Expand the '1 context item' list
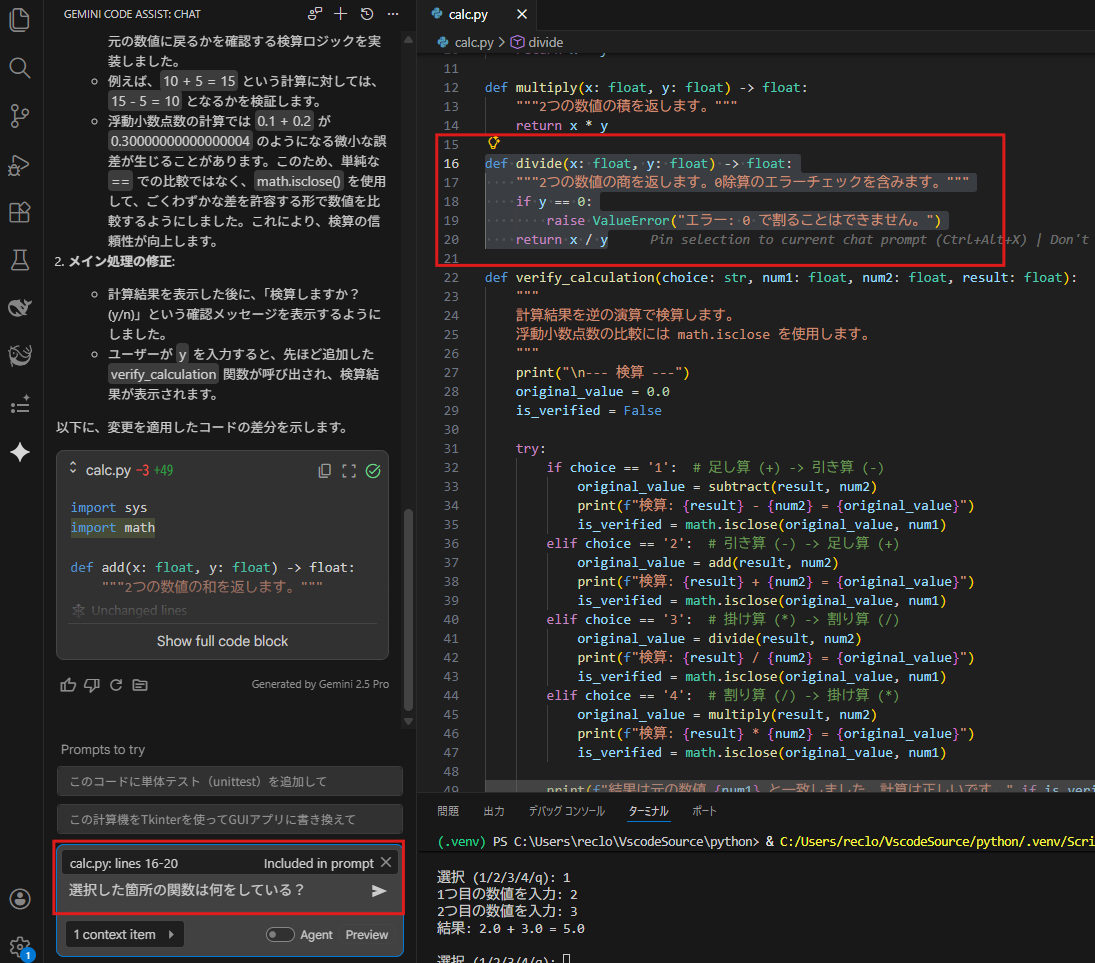This screenshot has height=963, width=1095. pyautogui.click(x=121, y=935)
